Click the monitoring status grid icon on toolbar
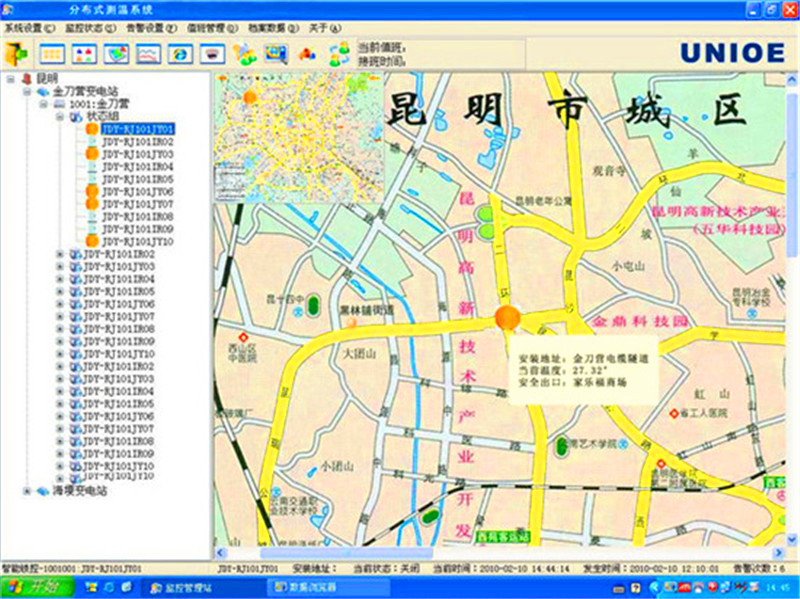This screenshot has height=599, width=800. [x=52, y=52]
